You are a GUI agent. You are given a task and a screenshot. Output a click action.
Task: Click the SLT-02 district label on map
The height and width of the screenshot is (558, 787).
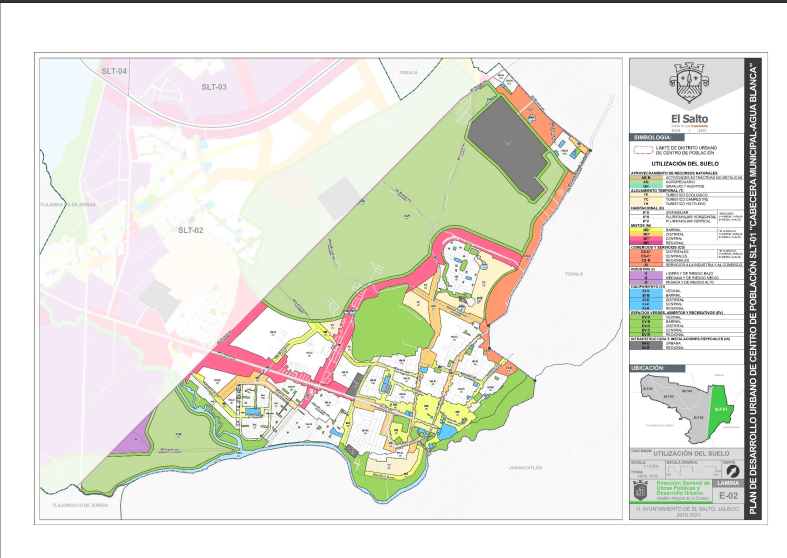[190, 230]
